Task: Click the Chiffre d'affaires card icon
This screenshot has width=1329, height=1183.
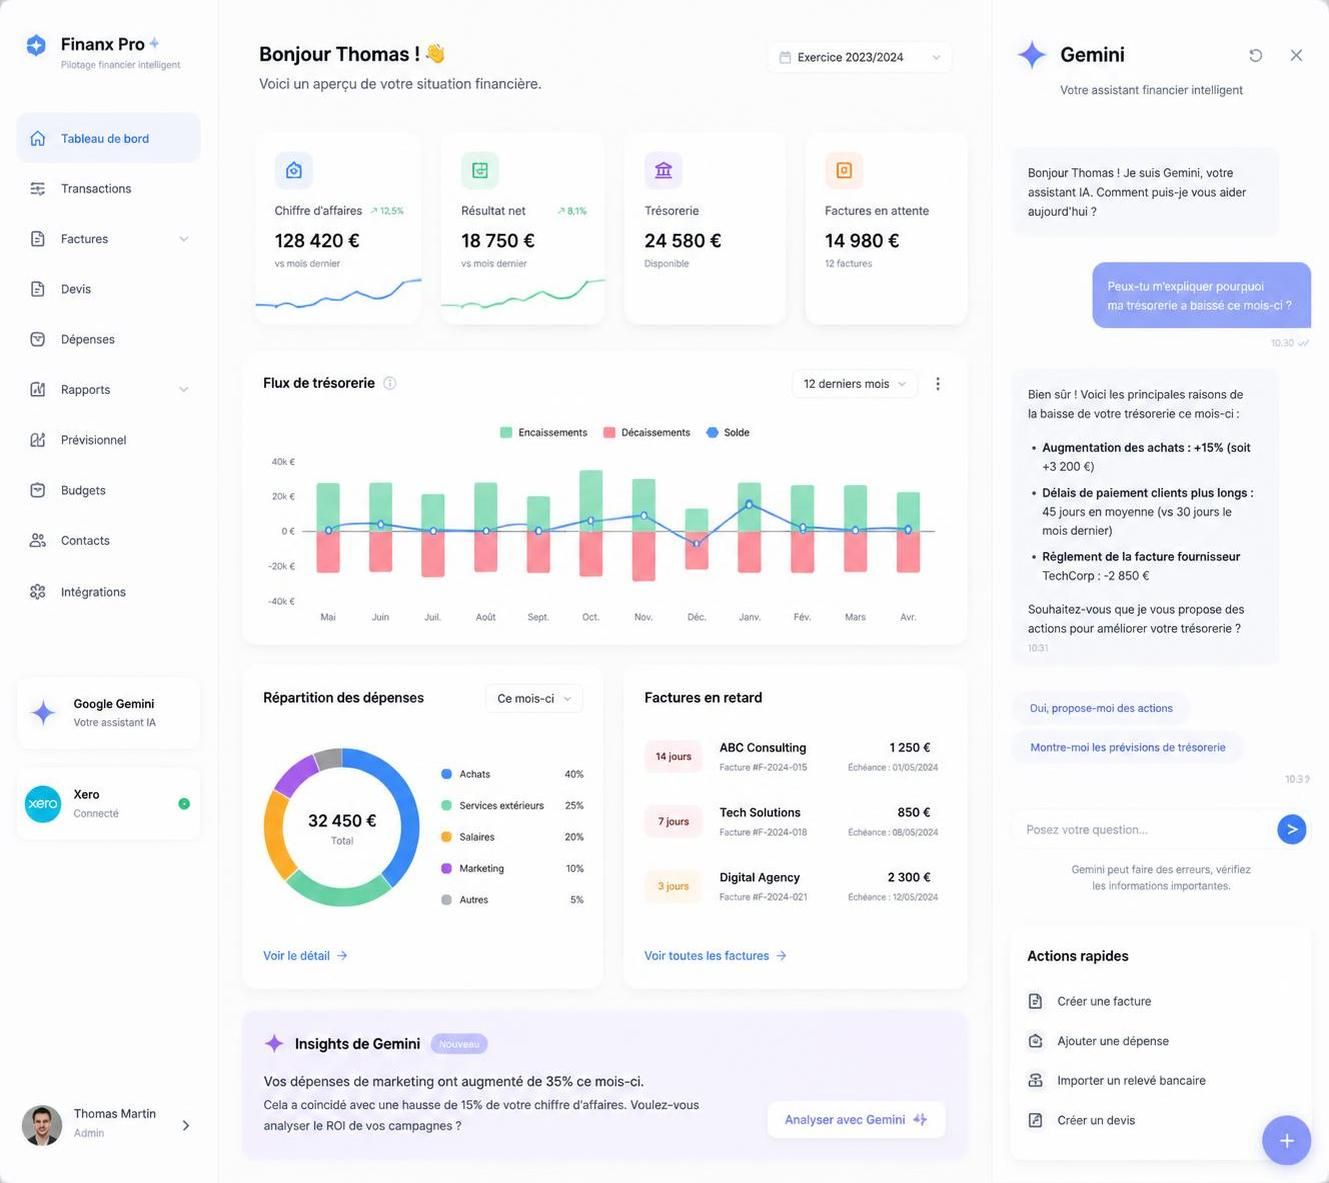Action: pos(294,170)
